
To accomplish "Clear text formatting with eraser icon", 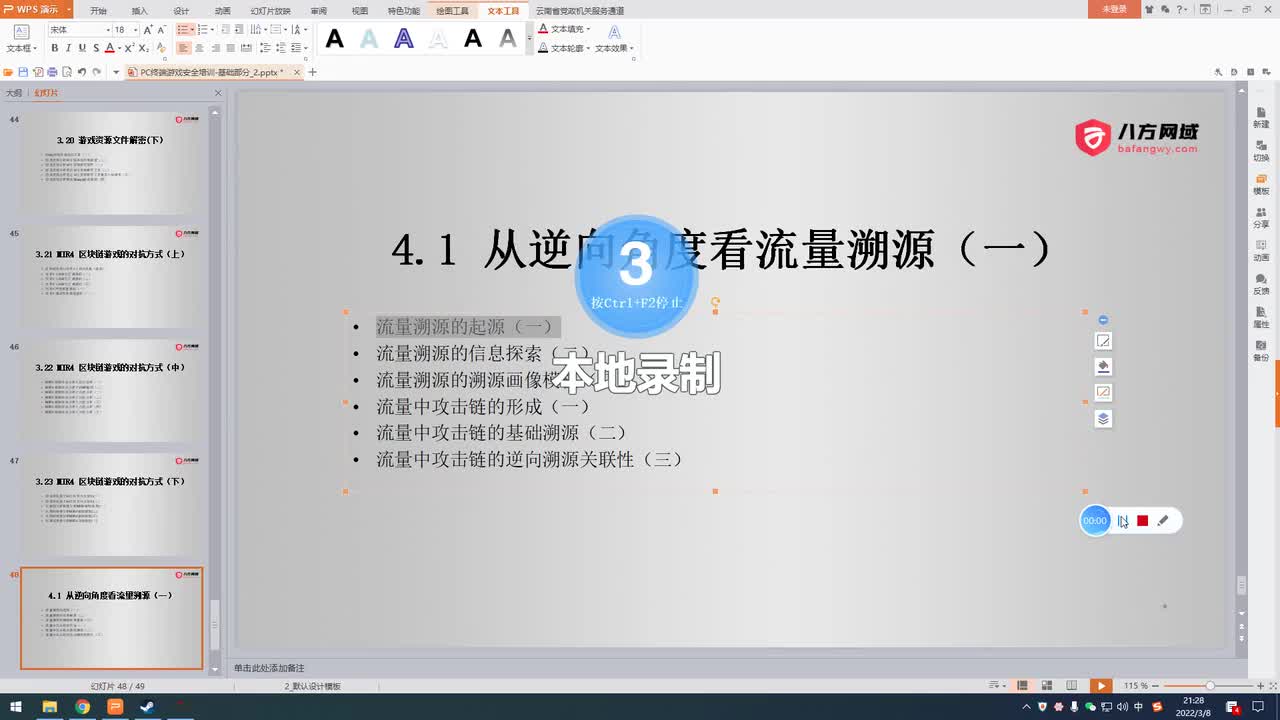I will 163,48.
